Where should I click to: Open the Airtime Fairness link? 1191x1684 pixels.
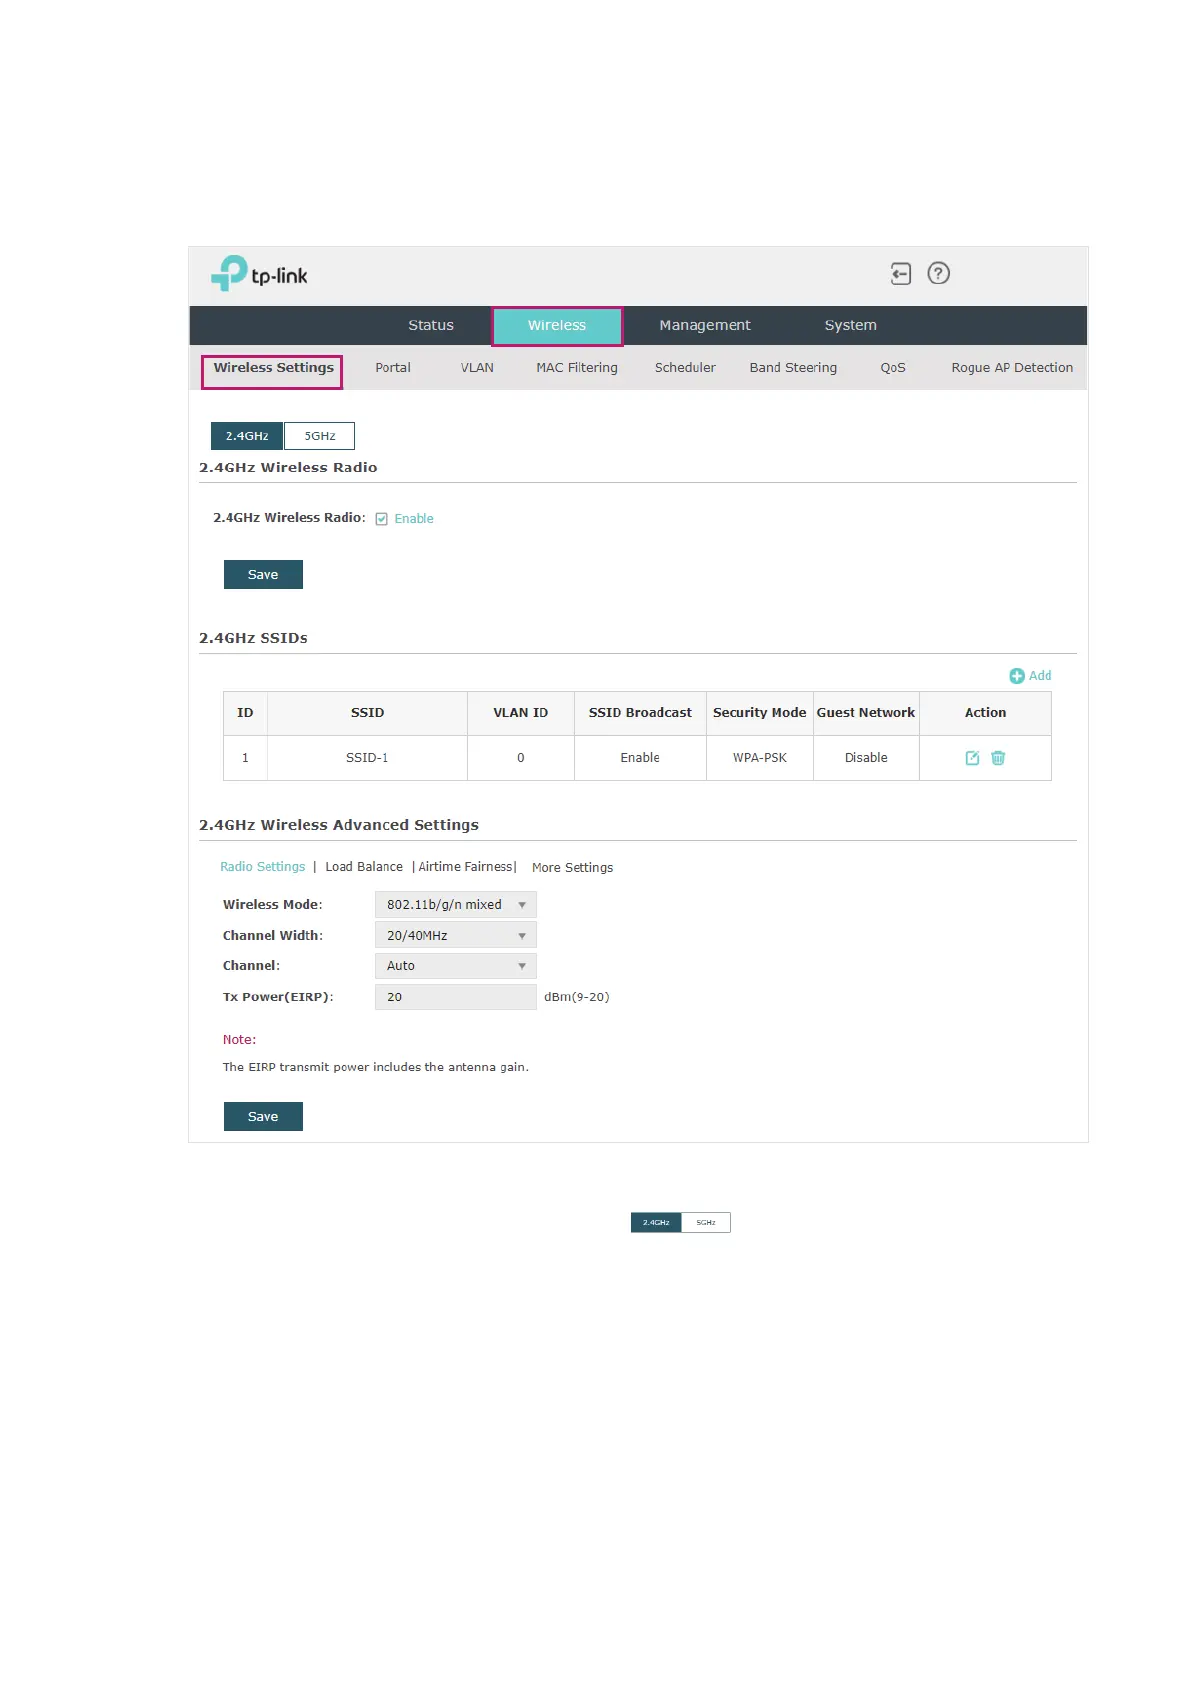click(465, 867)
